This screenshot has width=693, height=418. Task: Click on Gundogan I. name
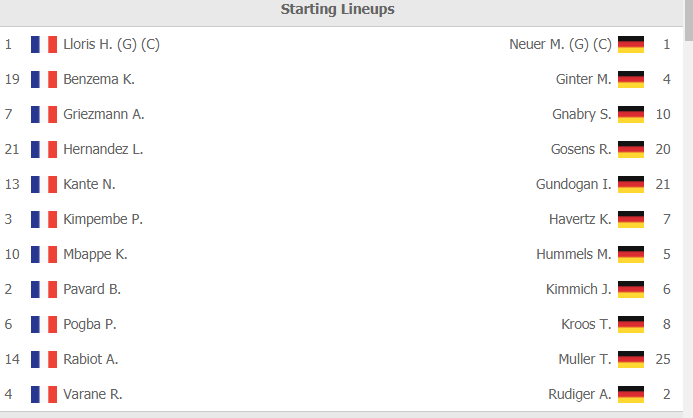(574, 184)
